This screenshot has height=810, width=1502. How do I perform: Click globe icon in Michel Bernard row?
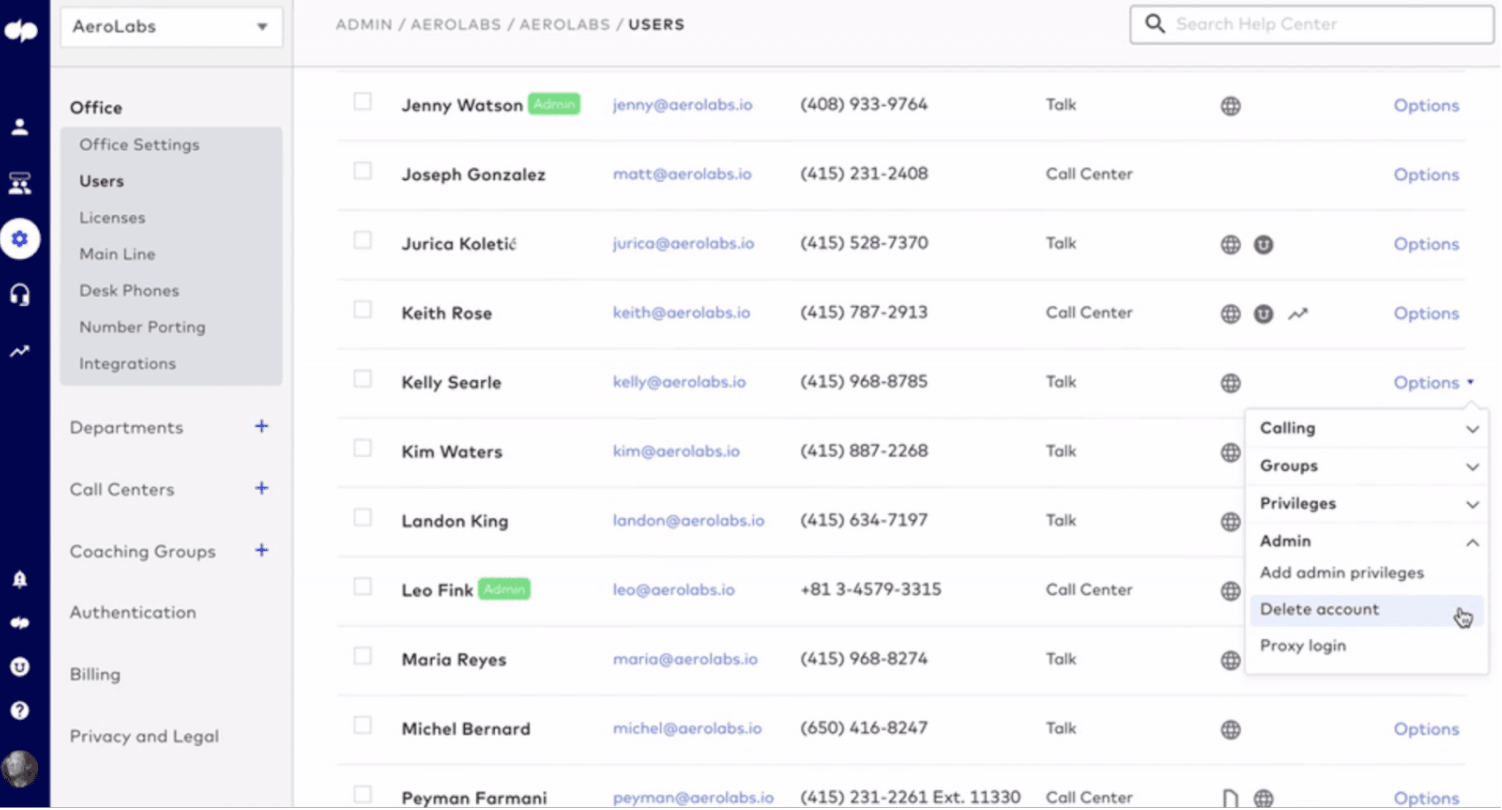coord(1231,730)
